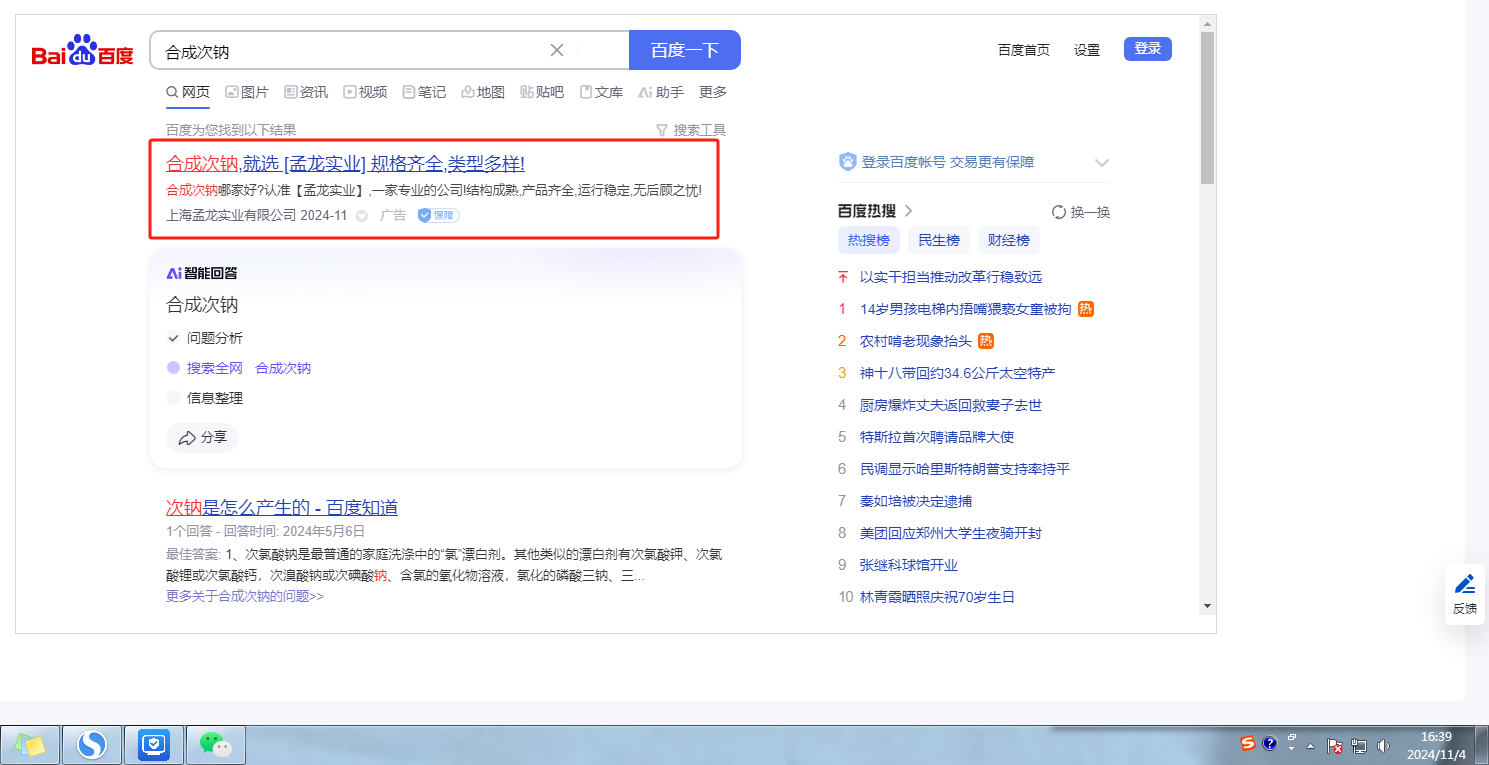Open WeChat from the taskbar
Screen dimensions: 1489x765
click(215, 744)
